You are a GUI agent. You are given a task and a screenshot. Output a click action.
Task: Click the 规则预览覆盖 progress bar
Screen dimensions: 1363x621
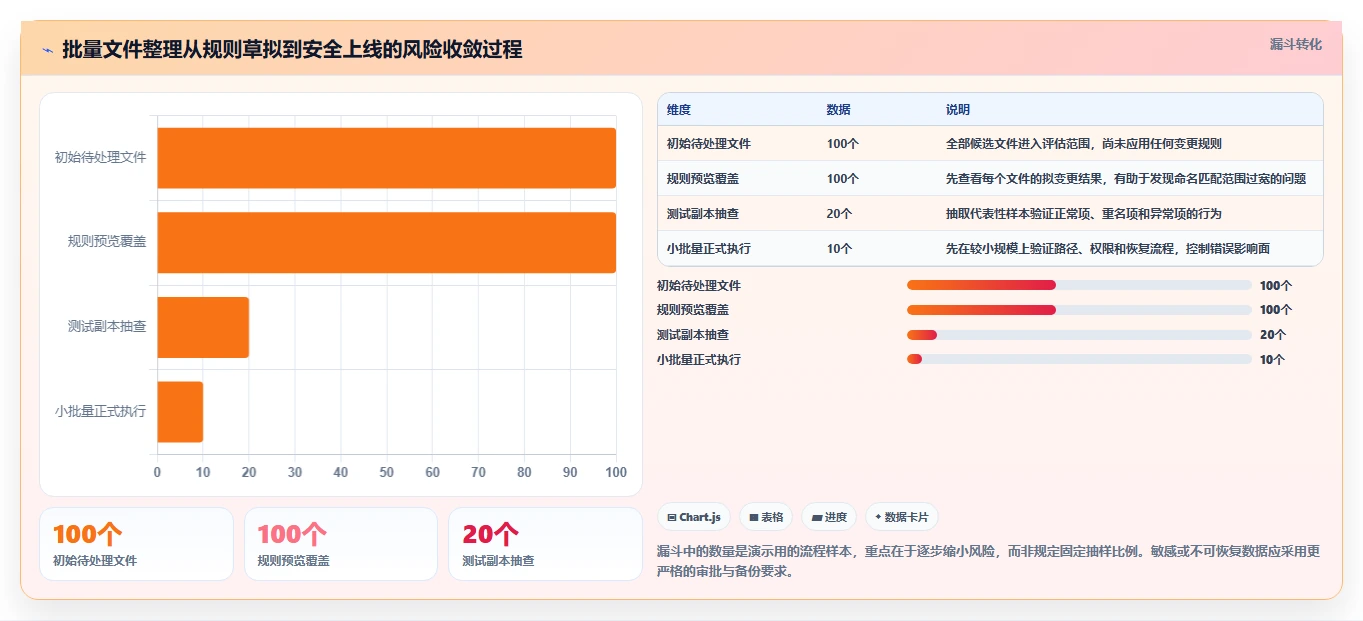click(1079, 310)
